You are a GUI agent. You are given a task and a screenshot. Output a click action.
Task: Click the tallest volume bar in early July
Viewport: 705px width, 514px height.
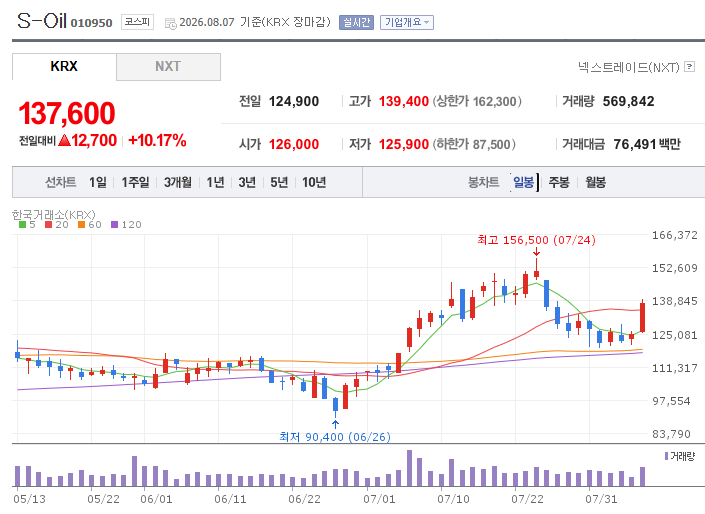click(x=409, y=468)
